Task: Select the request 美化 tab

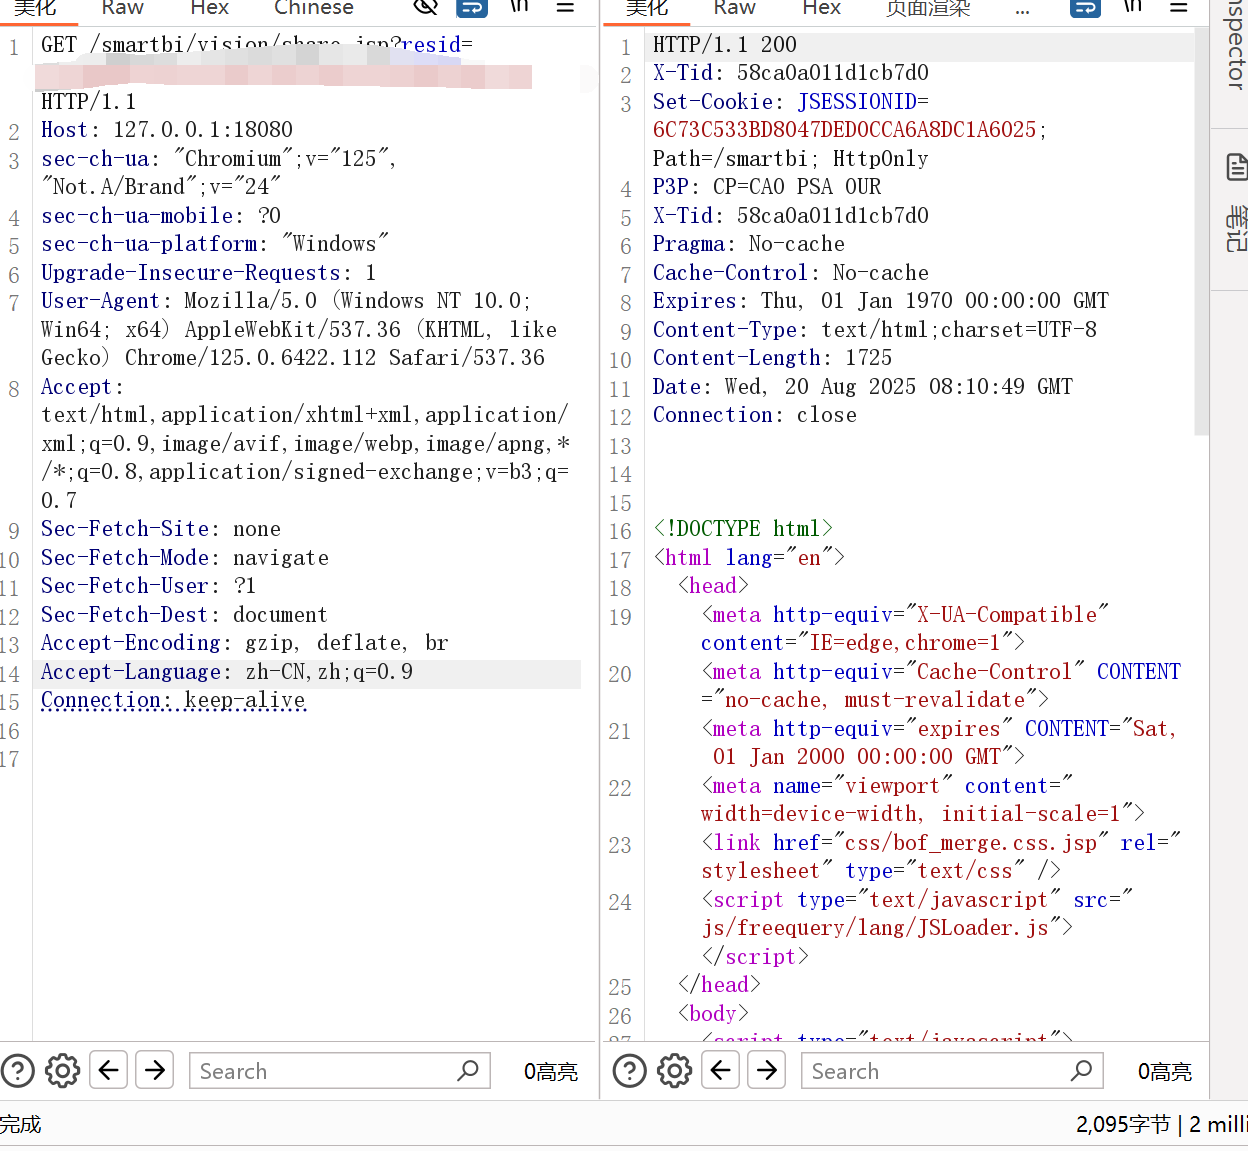Action: 35,7
